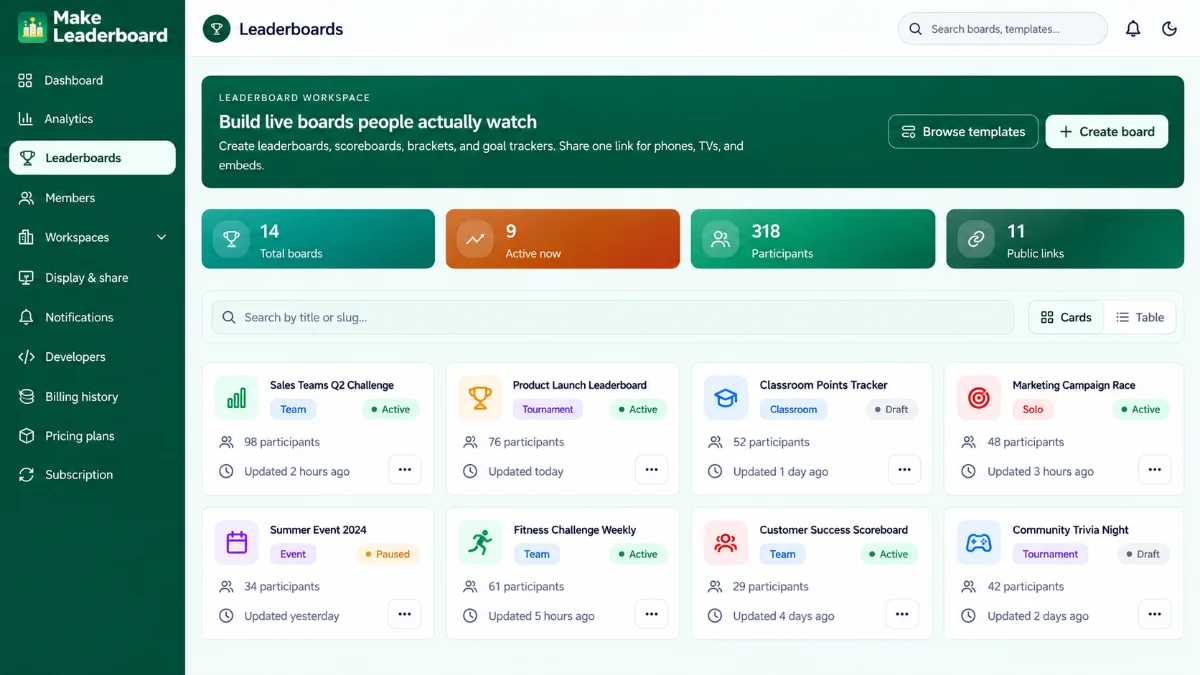Expand the Workspaces chevron in sidebar

(x=162, y=237)
